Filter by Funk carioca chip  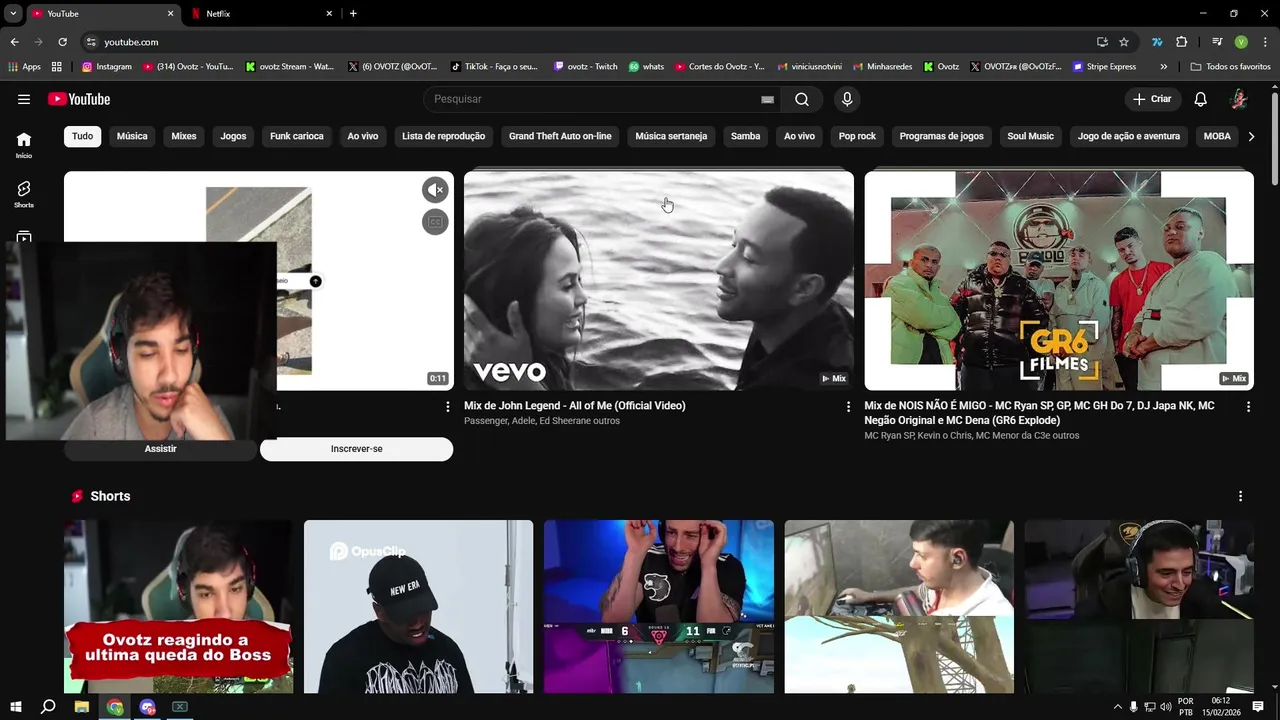coord(297,136)
